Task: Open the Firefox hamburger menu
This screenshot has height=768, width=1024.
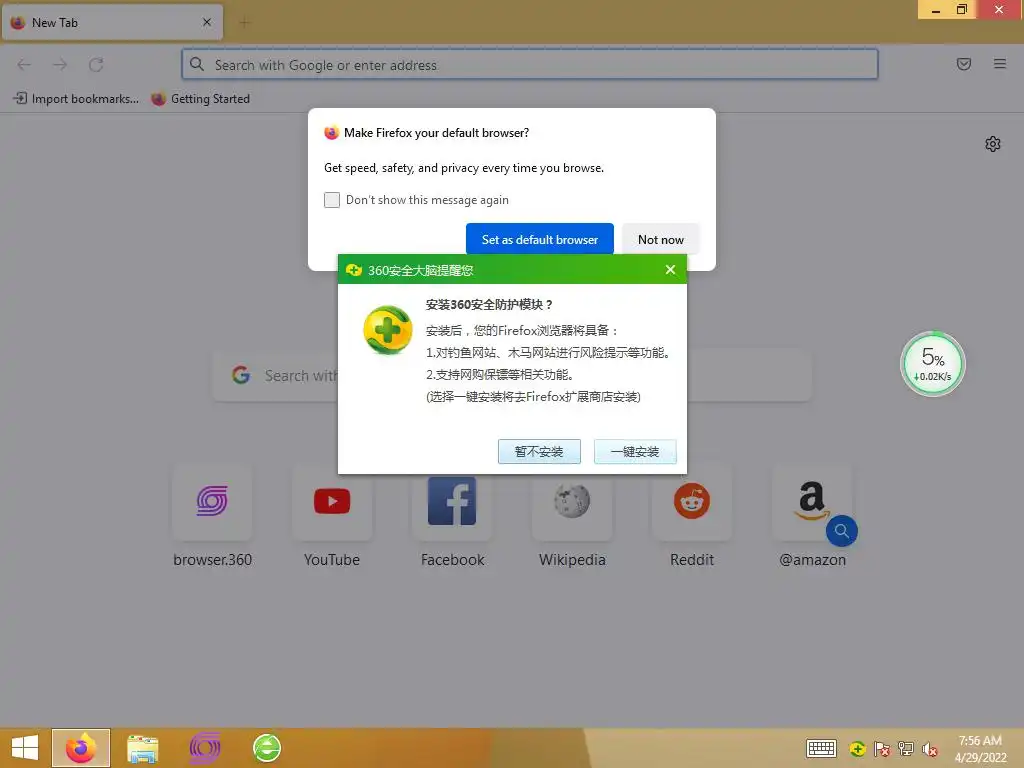Action: click(999, 64)
